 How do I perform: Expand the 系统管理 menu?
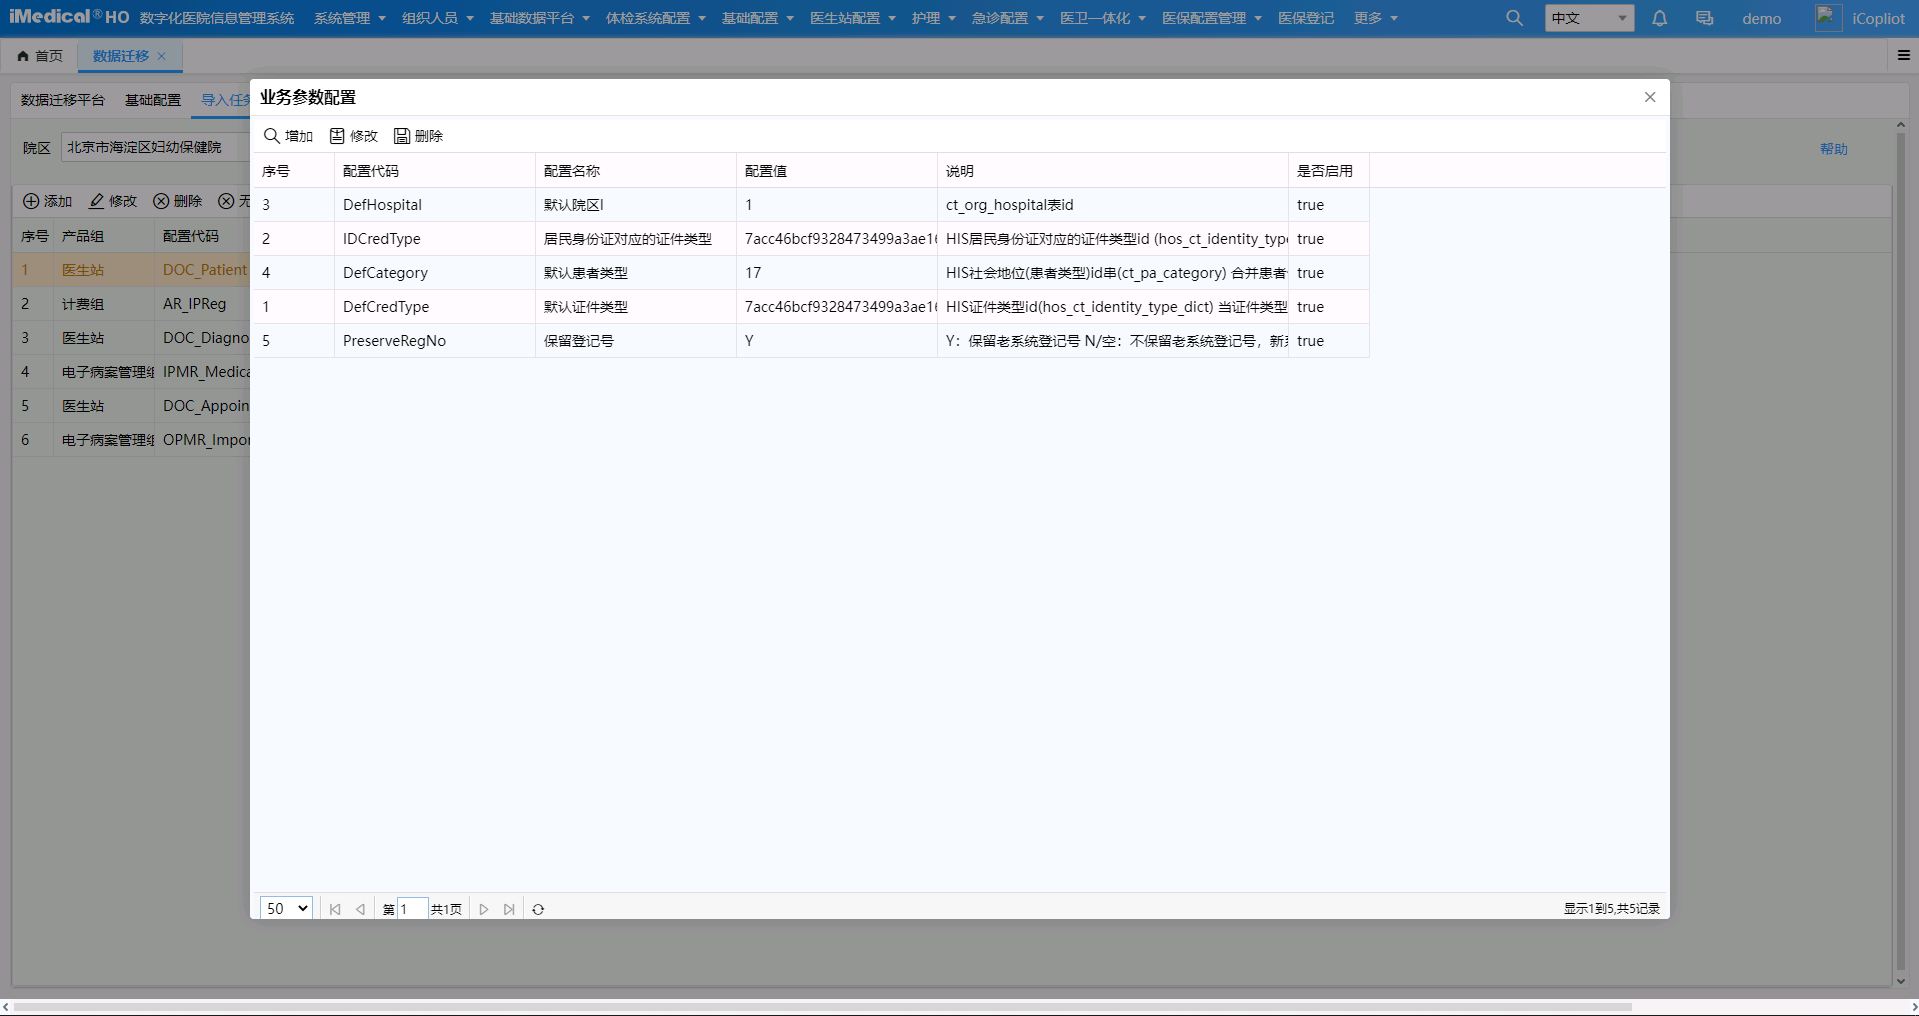pyautogui.click(x=350, y=18)
